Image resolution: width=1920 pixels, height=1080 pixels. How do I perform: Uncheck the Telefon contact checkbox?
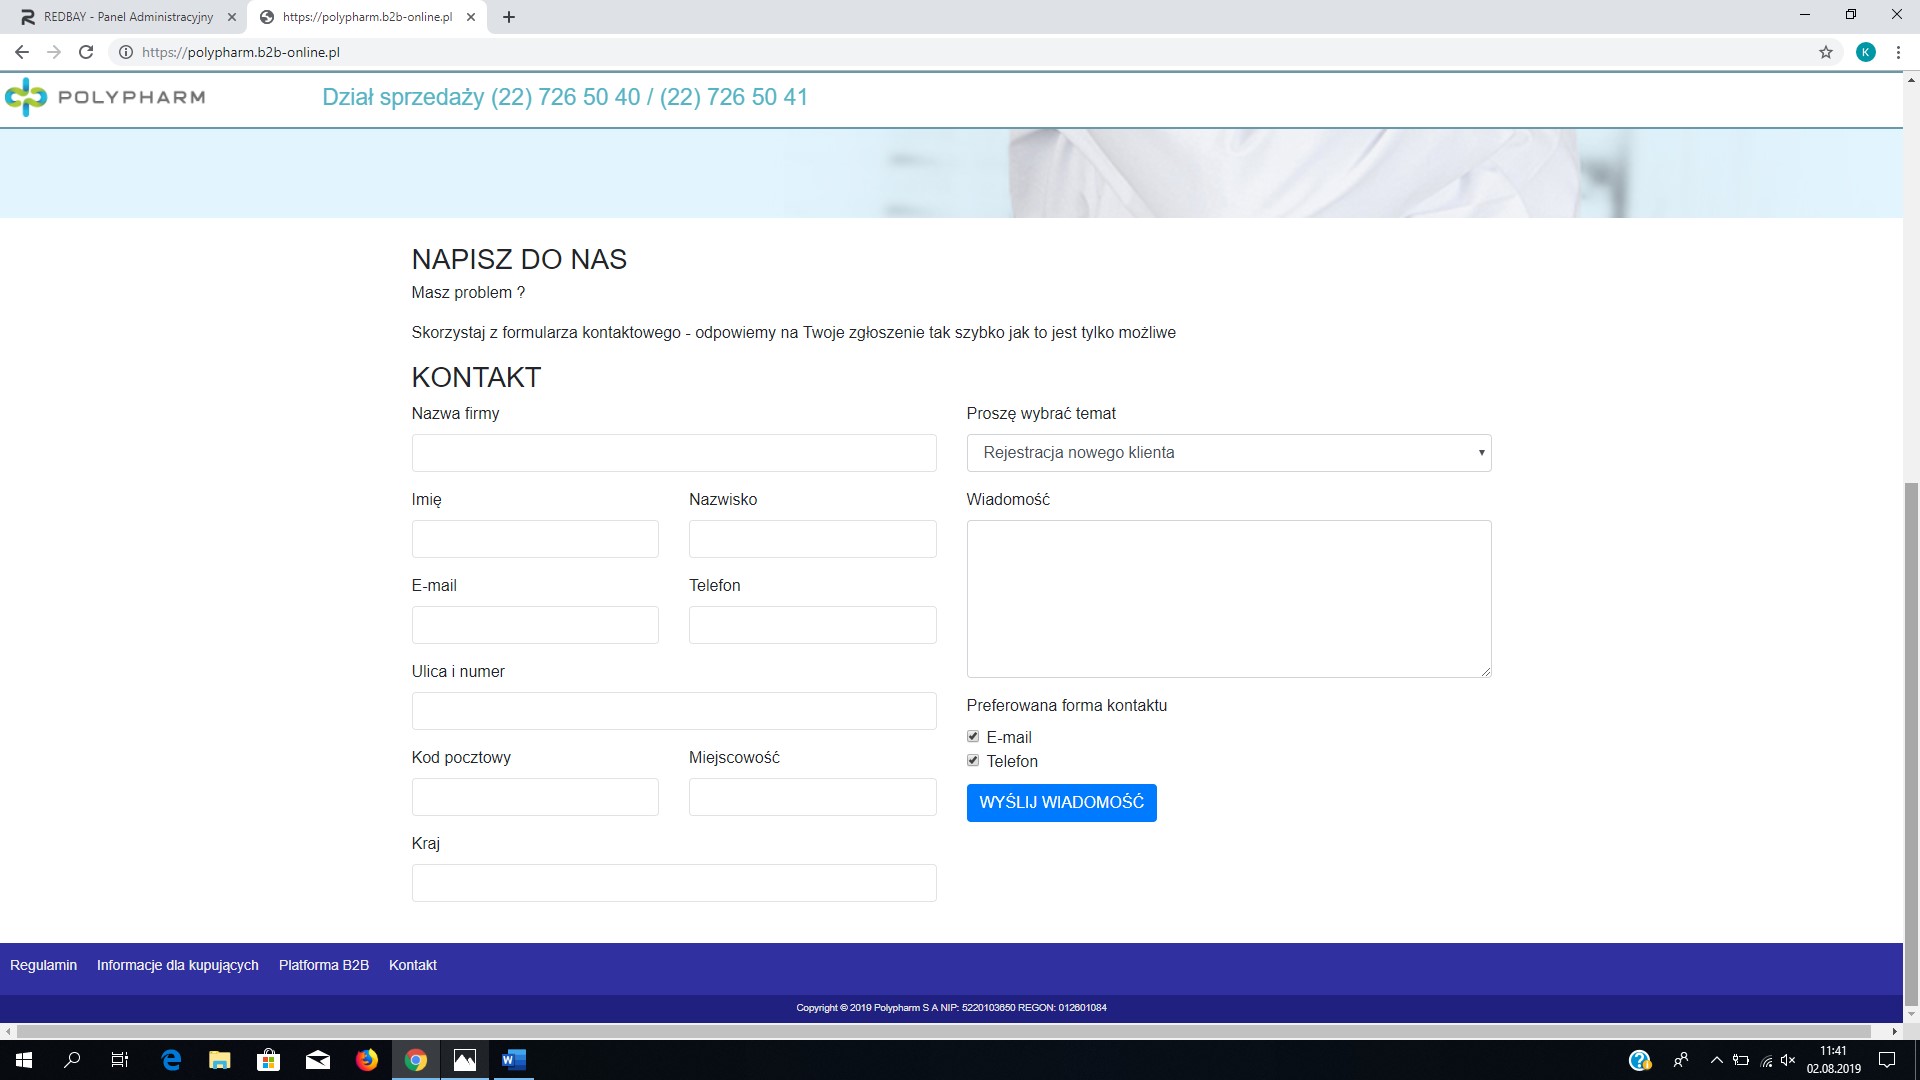[973, 761]
